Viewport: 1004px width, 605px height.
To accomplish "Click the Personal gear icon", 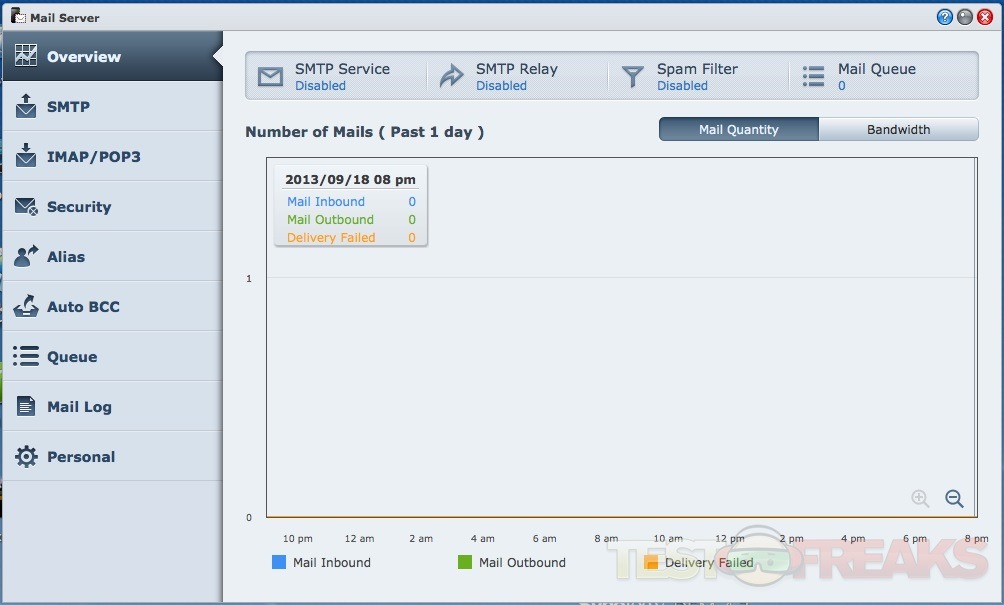I will point(27,457).
